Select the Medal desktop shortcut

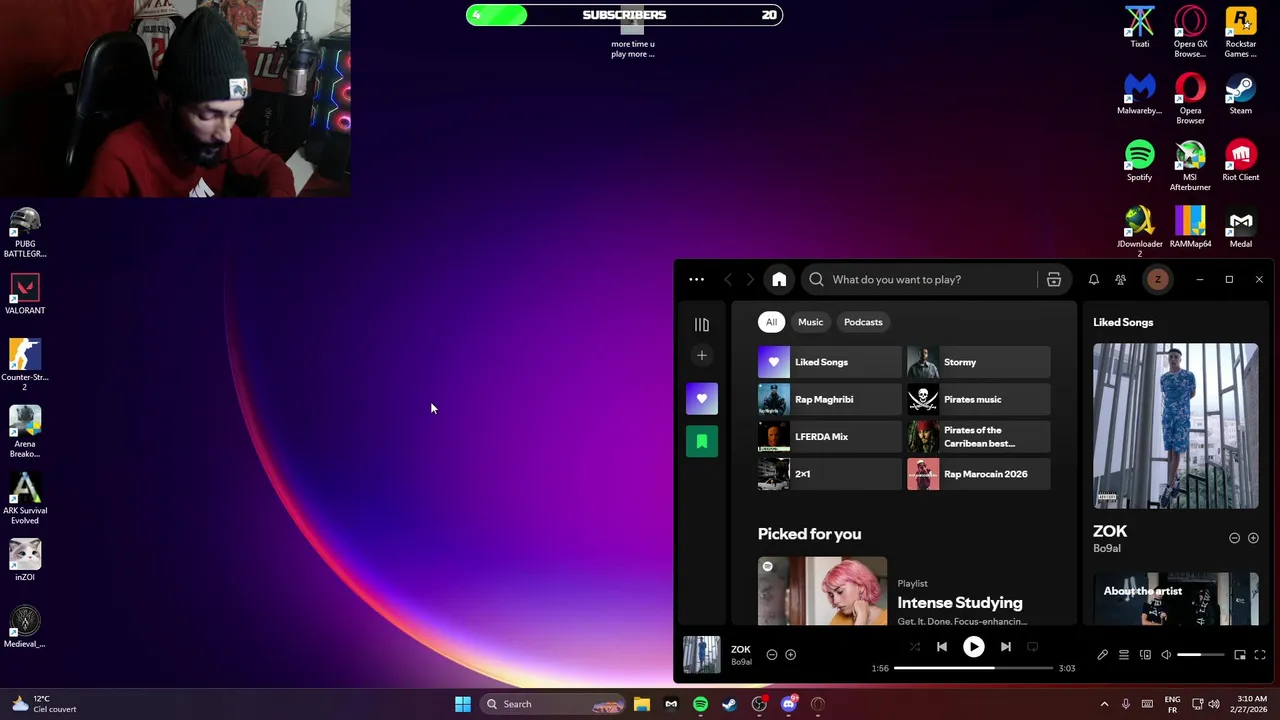1240,228
